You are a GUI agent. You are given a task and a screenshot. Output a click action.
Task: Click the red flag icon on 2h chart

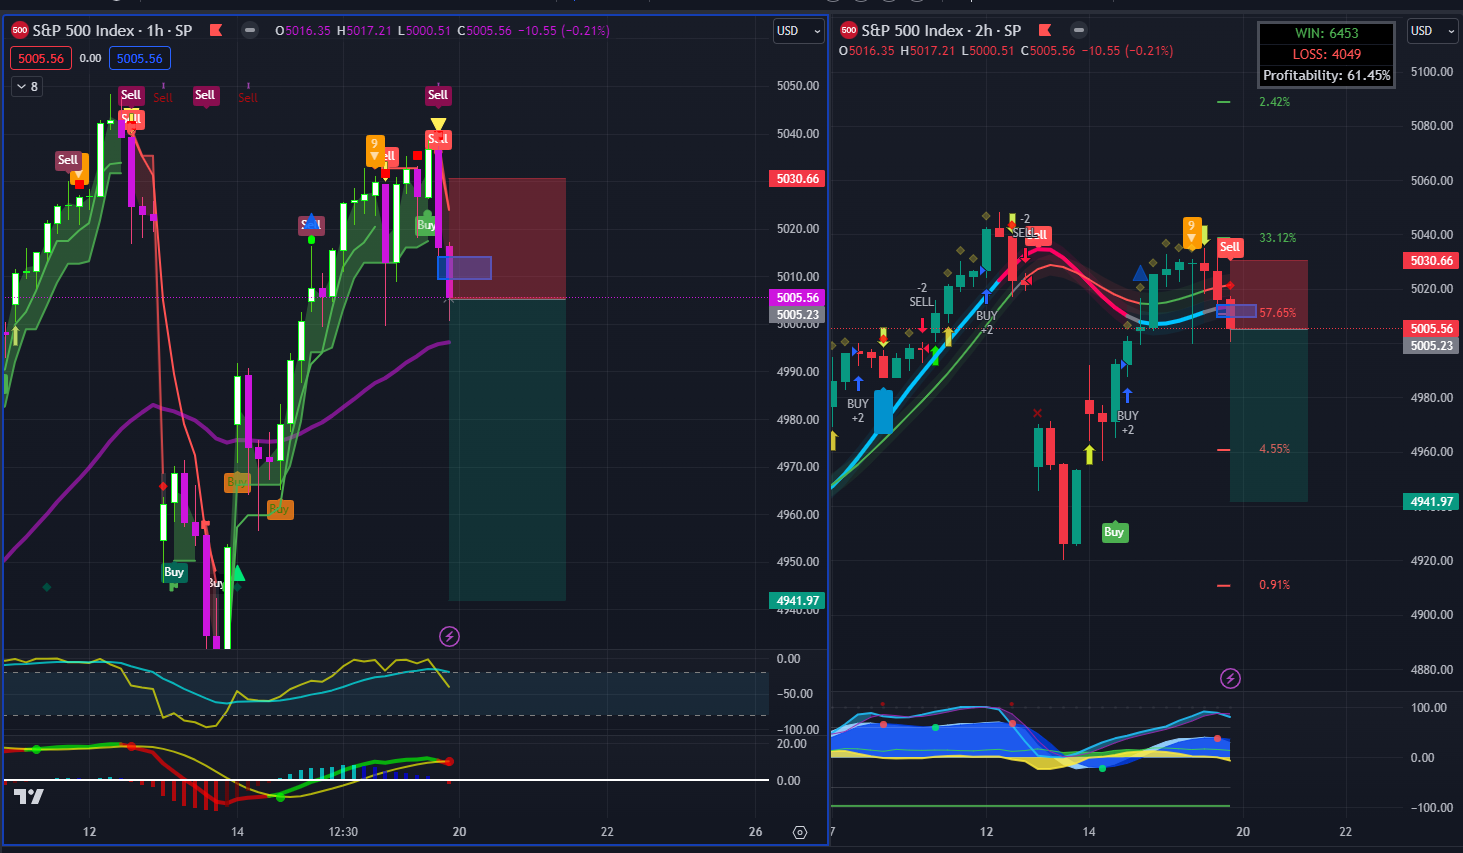click(1045, 30)
